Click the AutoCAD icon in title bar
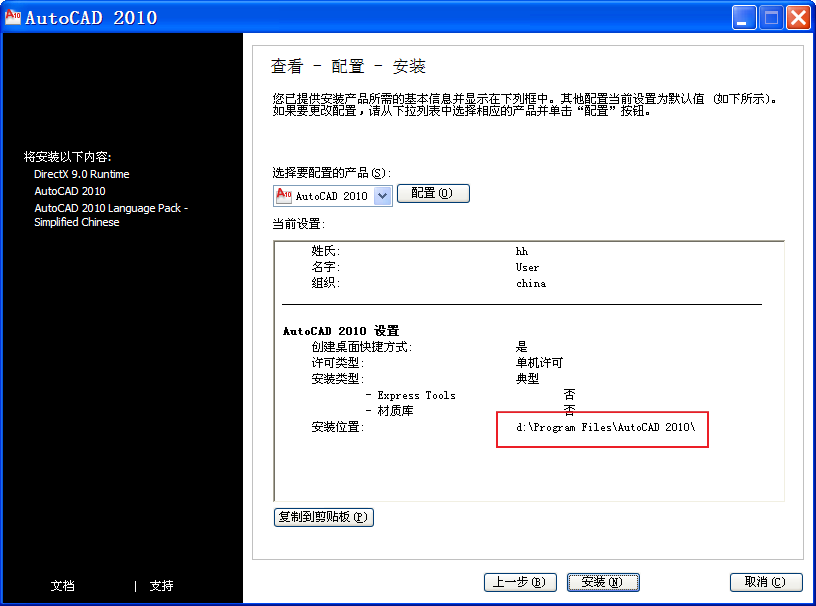Screen dimensions: 816x606 pyautogui.click(x=12, y=17)
